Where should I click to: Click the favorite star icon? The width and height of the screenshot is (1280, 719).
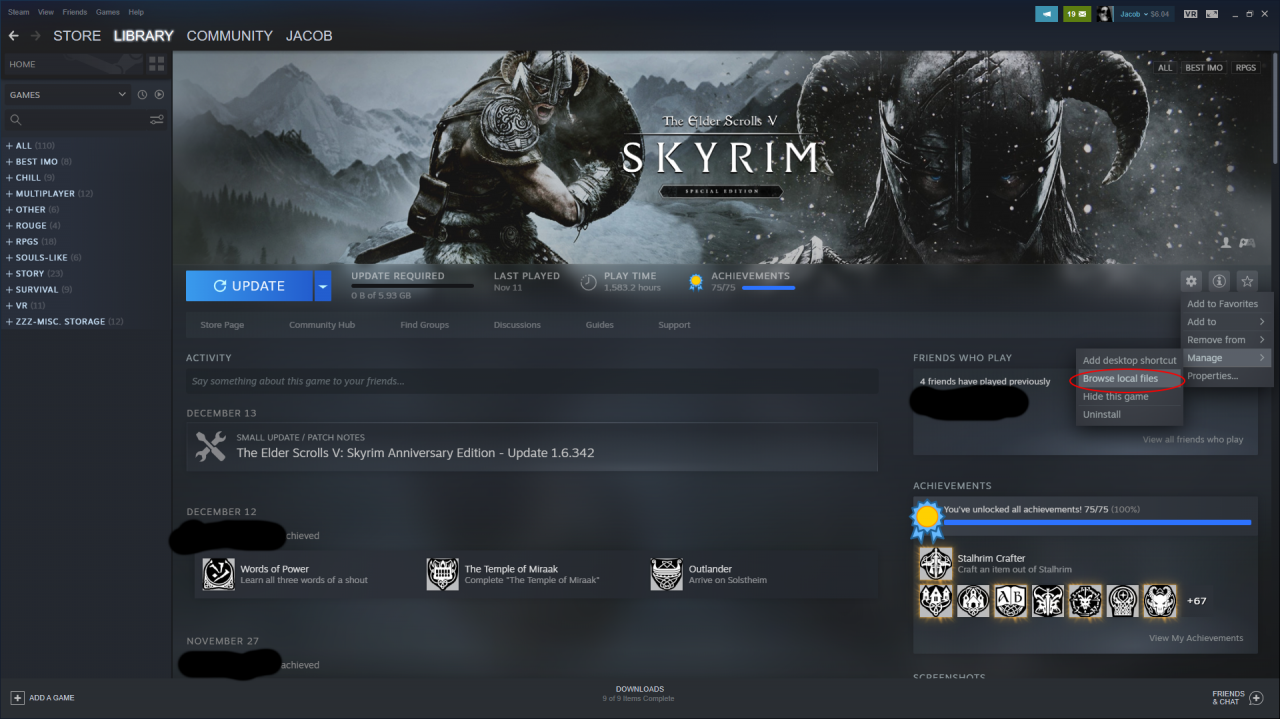click(x=1247, y=282)
